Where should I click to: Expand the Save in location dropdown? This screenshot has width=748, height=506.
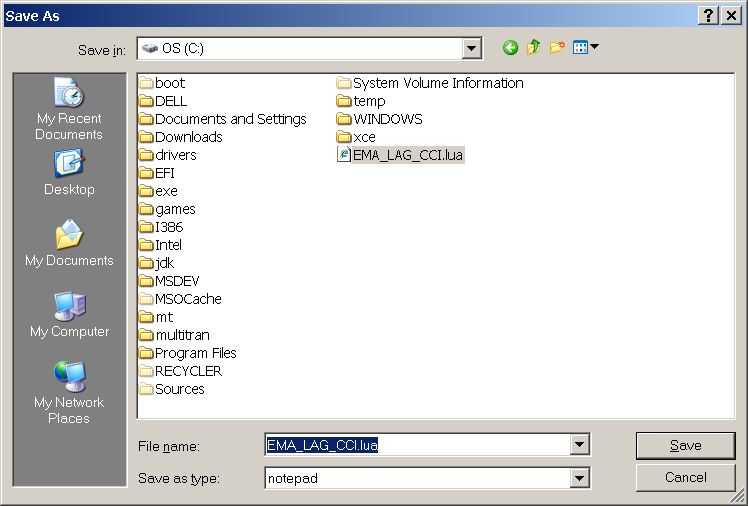471,48
